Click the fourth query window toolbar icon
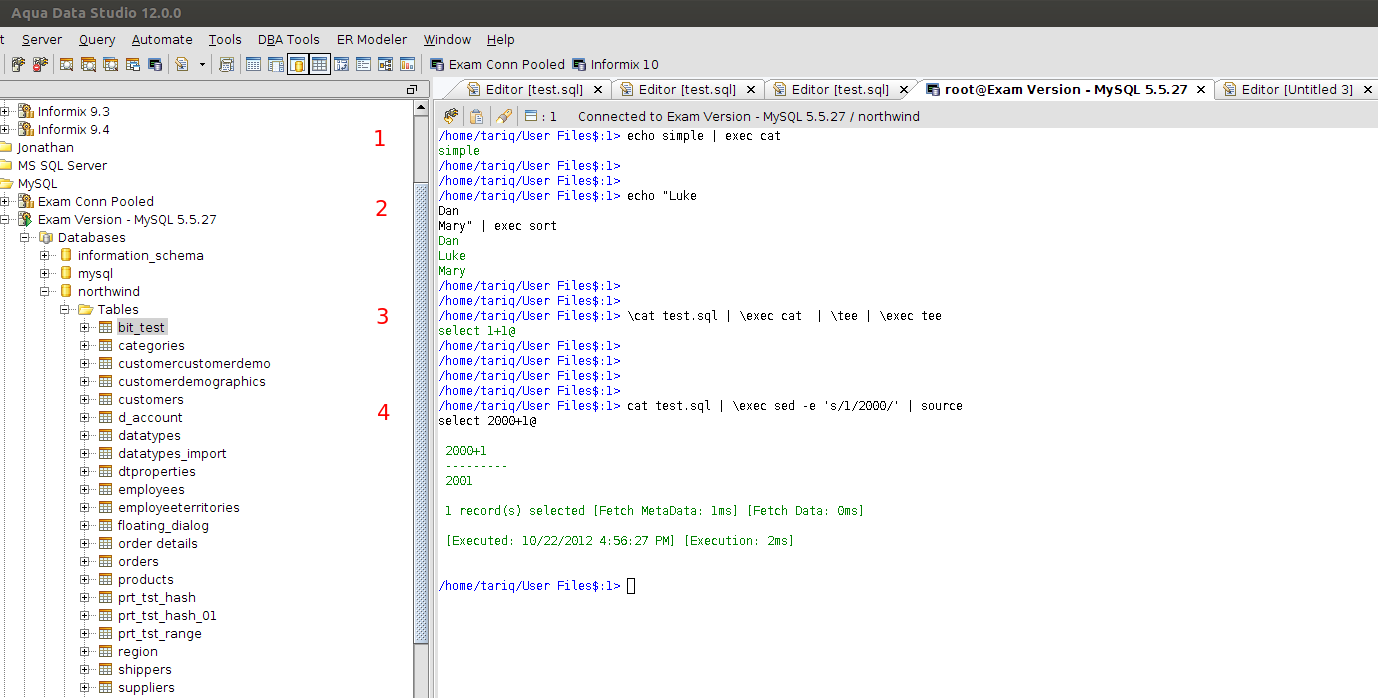 (133, 64)
